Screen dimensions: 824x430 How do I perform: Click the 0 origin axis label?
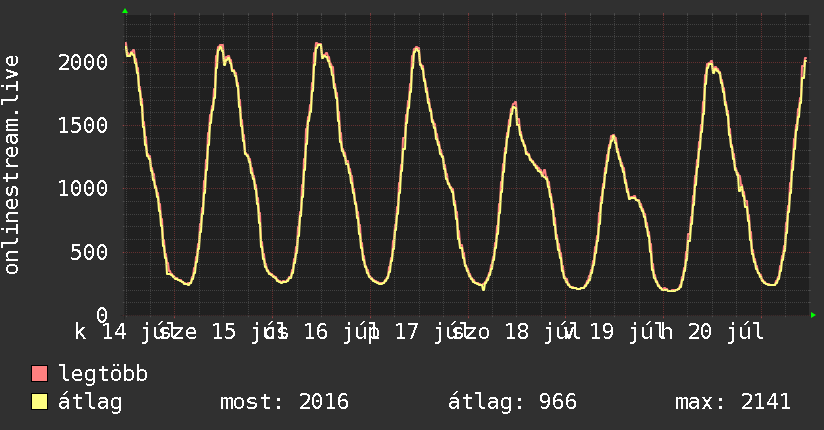[102, 315]
